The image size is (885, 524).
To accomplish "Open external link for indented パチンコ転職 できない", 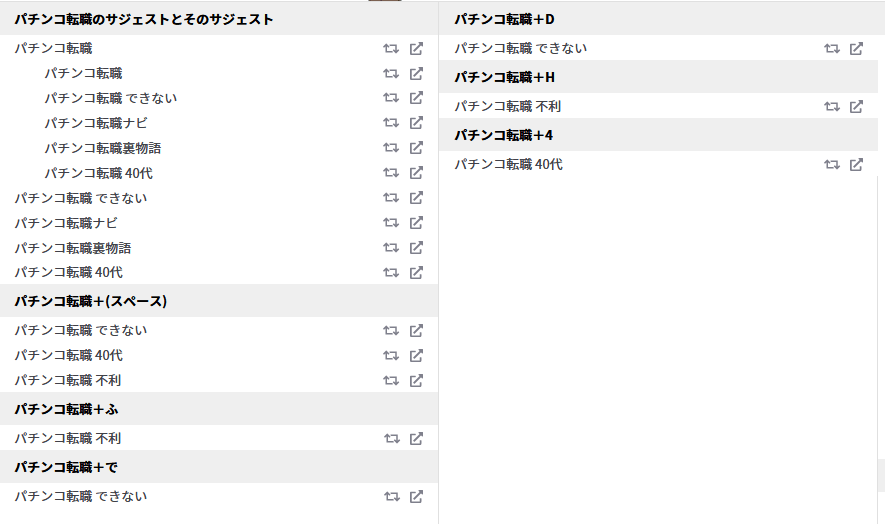I will pyautogui.click(x=416, y=98).
